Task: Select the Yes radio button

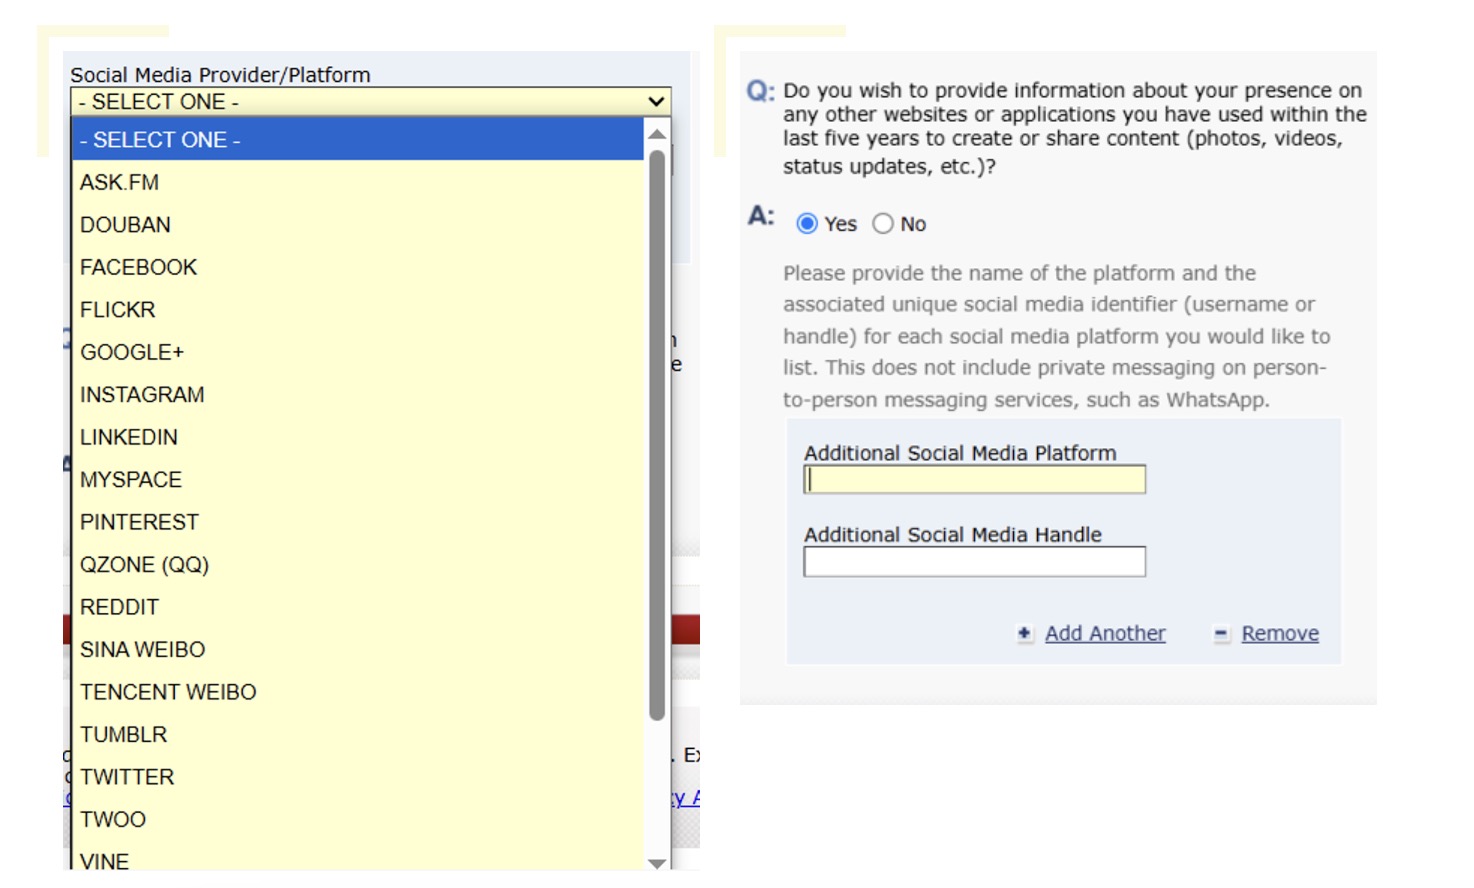Action: 807,224
